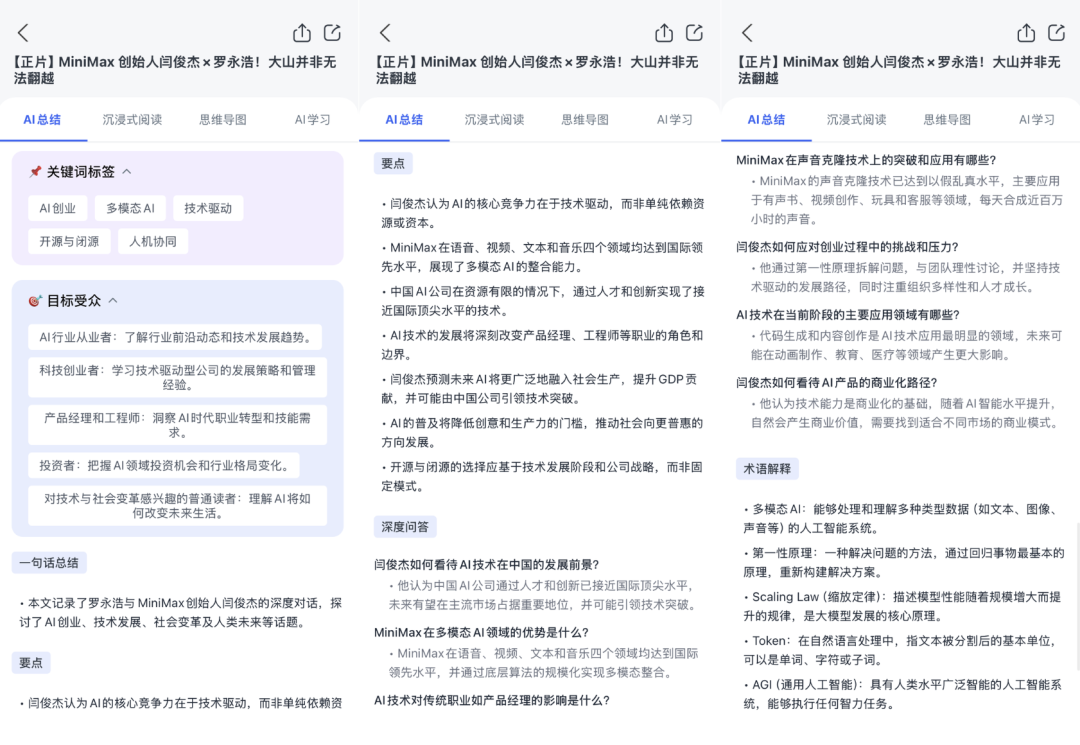Collapse the 关键词标签 section
1080x745 pixels.
click(127, 172)
